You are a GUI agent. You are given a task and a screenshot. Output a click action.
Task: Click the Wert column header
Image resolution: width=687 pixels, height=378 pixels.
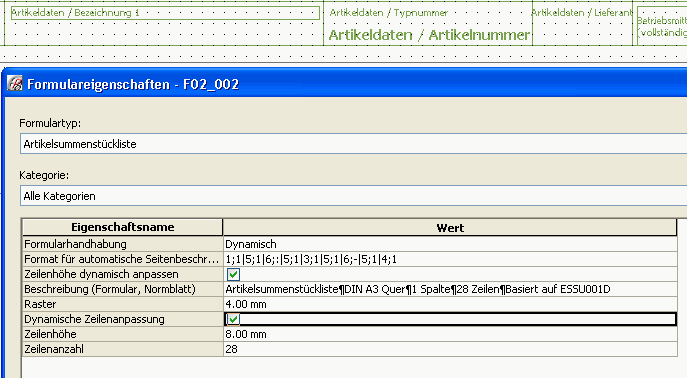(450, 228)
